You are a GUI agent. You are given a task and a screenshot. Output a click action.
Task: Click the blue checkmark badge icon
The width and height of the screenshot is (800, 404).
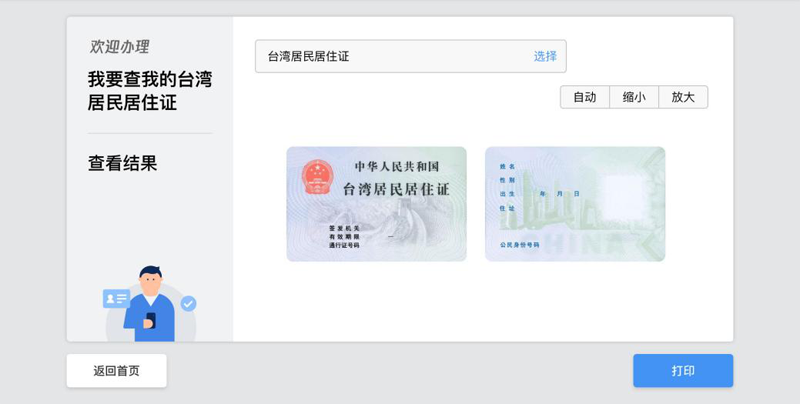(x=188, y=303)
